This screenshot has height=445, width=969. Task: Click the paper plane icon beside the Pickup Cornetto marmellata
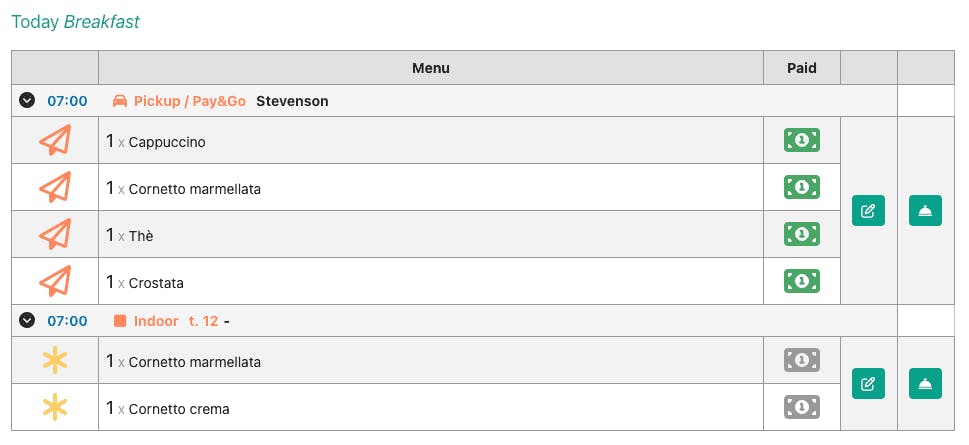(55, 188)
